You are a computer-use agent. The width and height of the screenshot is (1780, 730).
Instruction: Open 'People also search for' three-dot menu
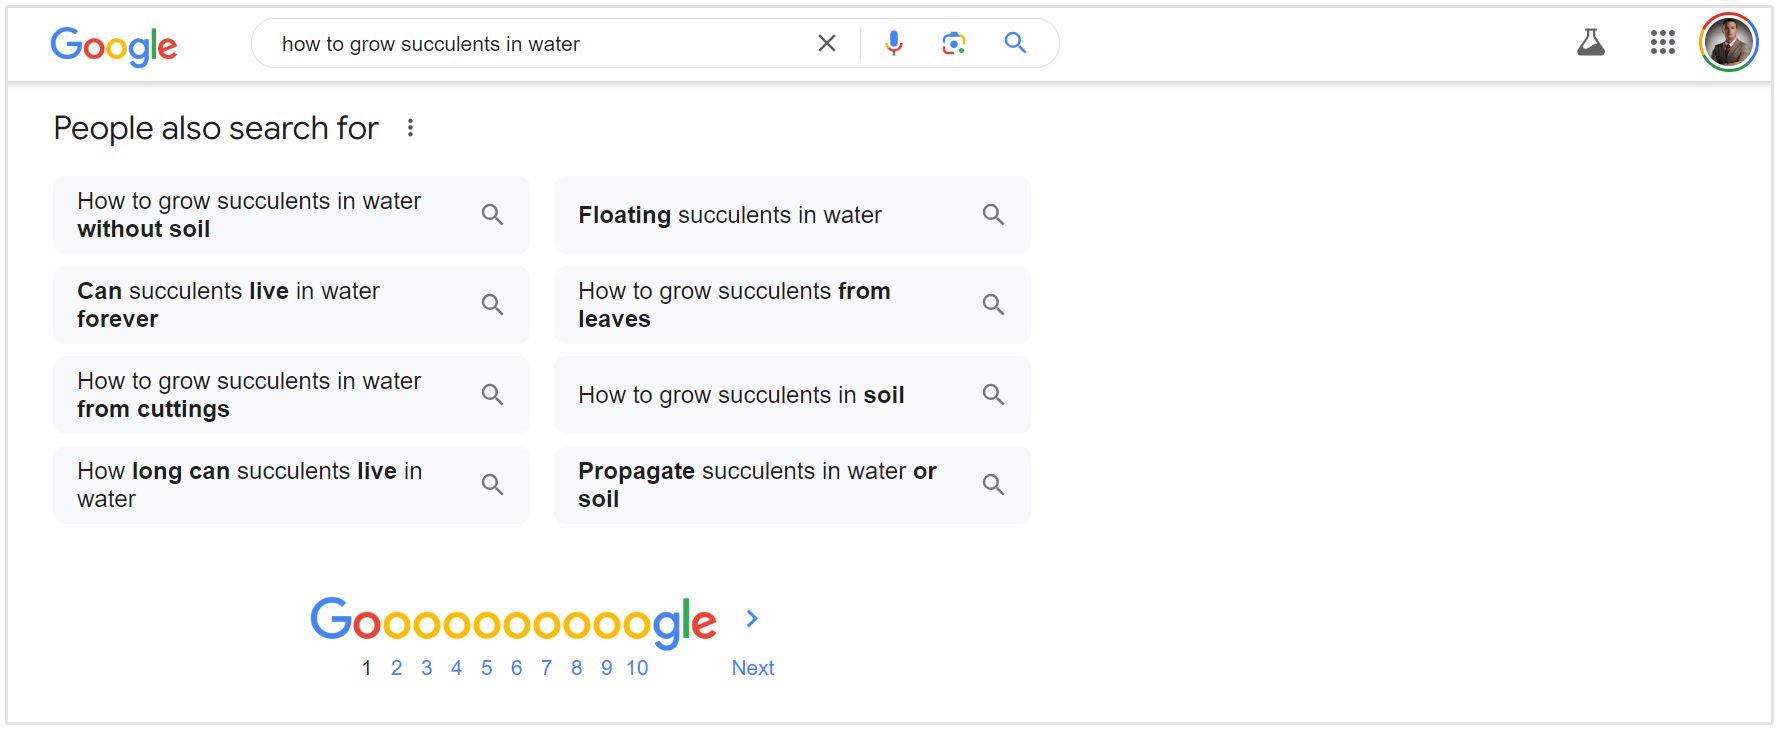410,128
